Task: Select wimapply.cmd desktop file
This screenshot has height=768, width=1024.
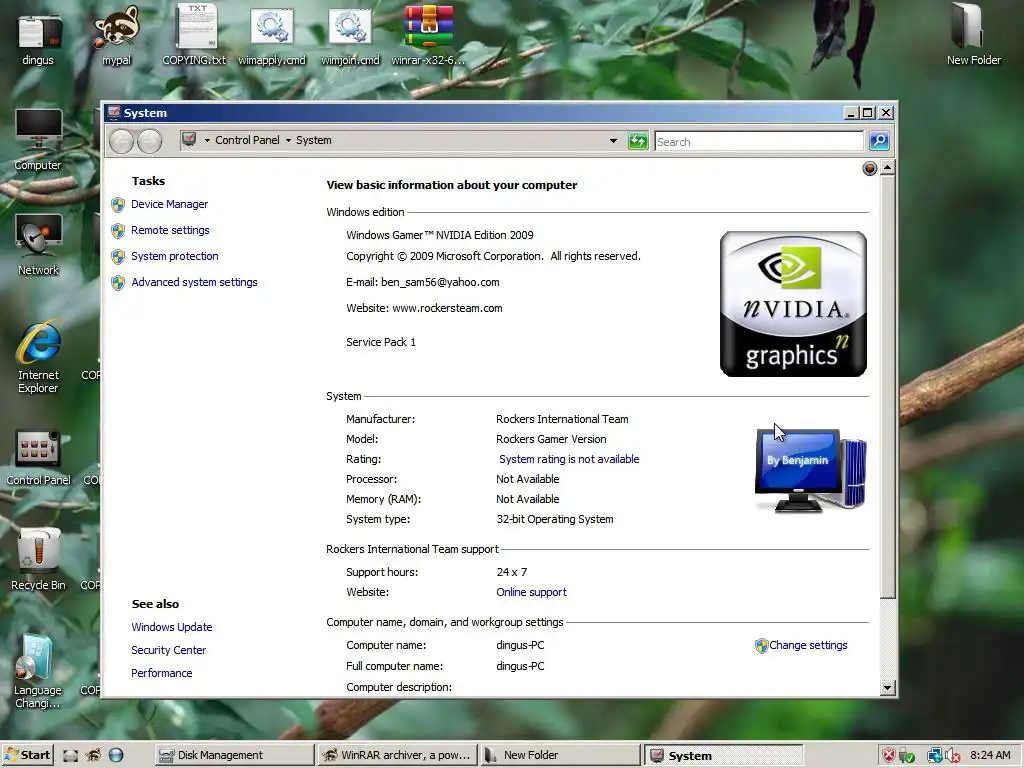Action: pyautogui.click(x=272, y=37)
